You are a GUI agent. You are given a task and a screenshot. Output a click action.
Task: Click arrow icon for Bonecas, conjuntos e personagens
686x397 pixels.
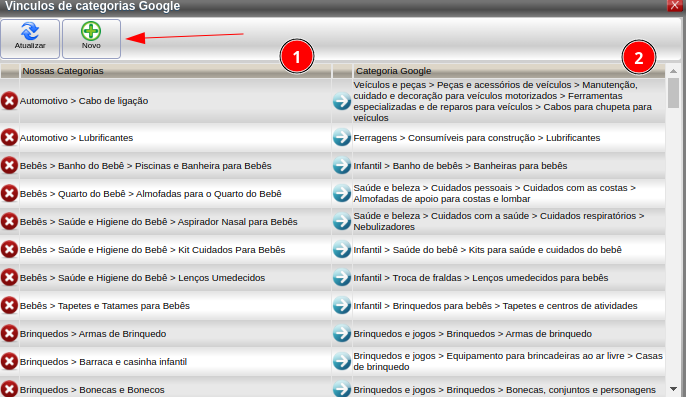pyautogui.click(x=342, y=389)
